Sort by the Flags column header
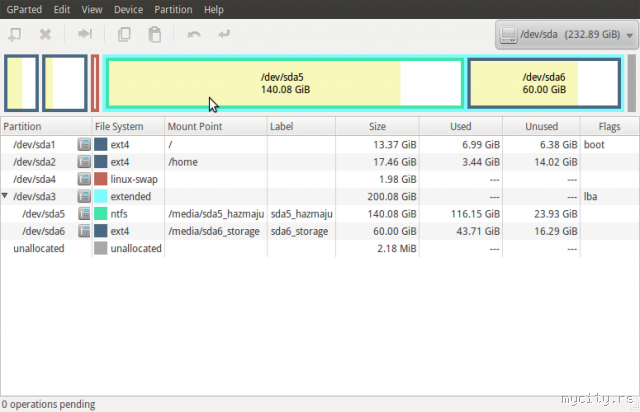Screen dimensions: 640x412 [x=609, y=127]
